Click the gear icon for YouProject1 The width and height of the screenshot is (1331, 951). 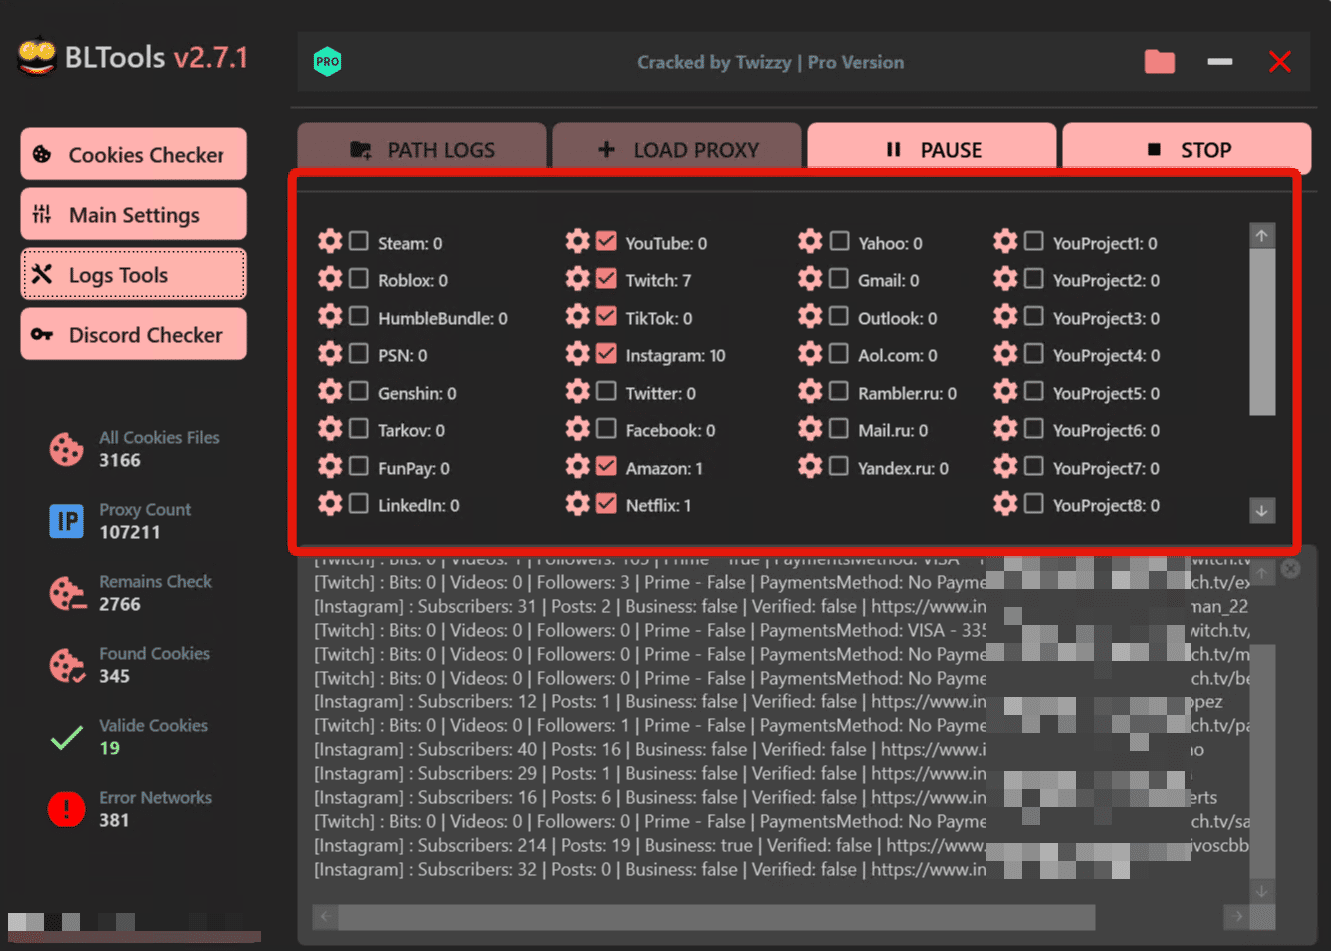pos(1005,242)
